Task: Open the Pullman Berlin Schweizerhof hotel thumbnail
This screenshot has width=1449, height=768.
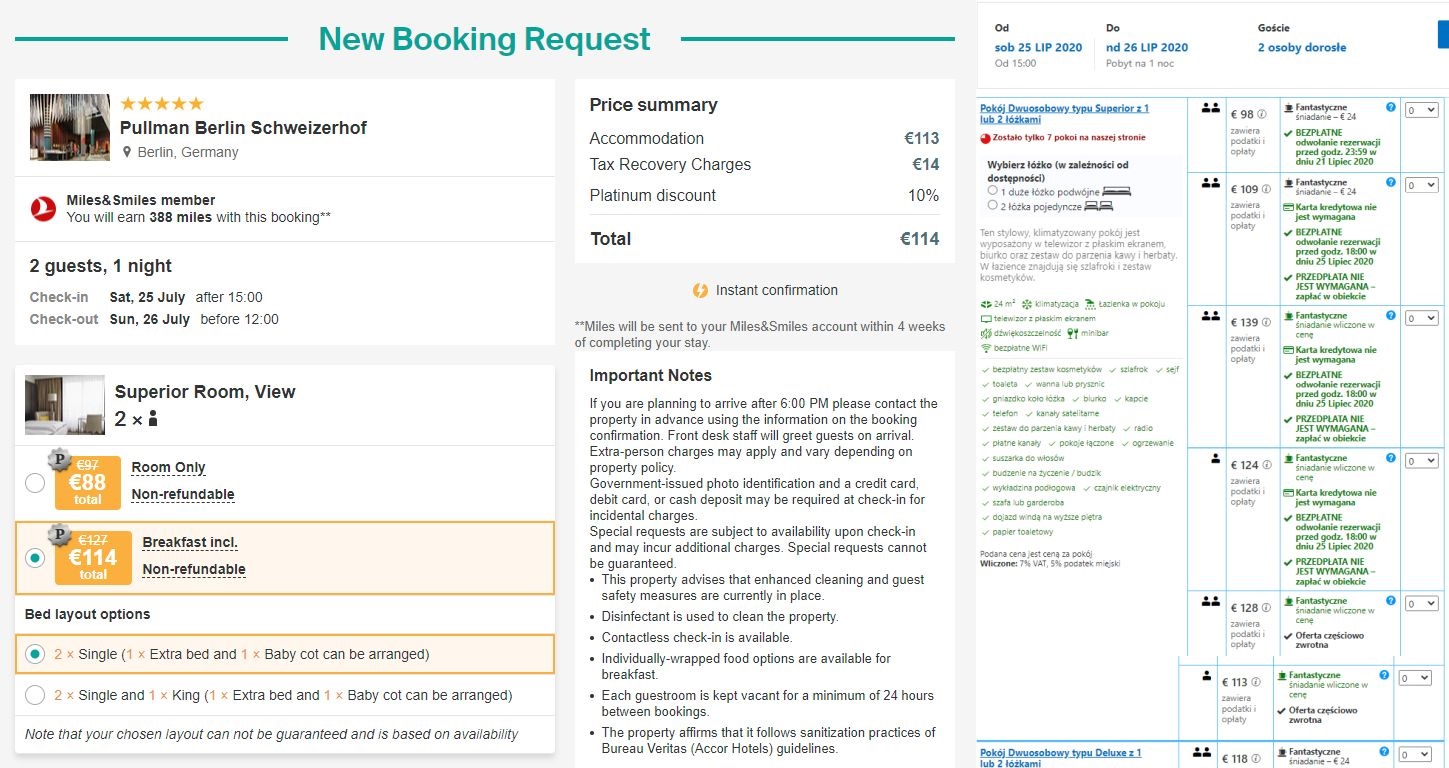Action: point(70,128)
